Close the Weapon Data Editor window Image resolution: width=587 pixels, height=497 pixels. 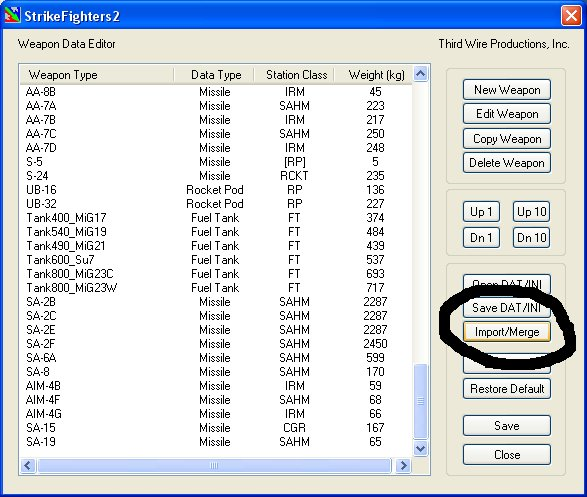click(x=571, y=16)
